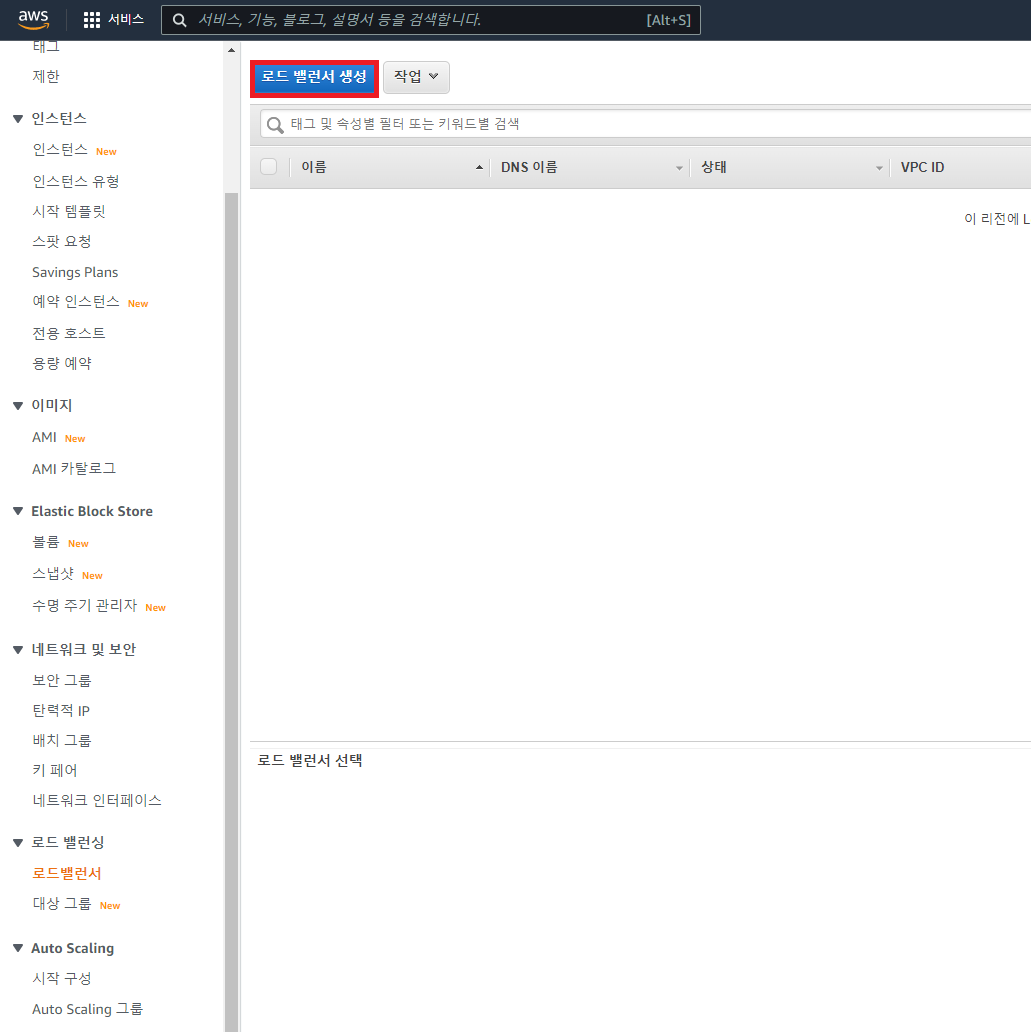Open AMI 카탈로그 in sidebar
Viewport: 1031px width, 1032px height.
[x=74, y=469]
